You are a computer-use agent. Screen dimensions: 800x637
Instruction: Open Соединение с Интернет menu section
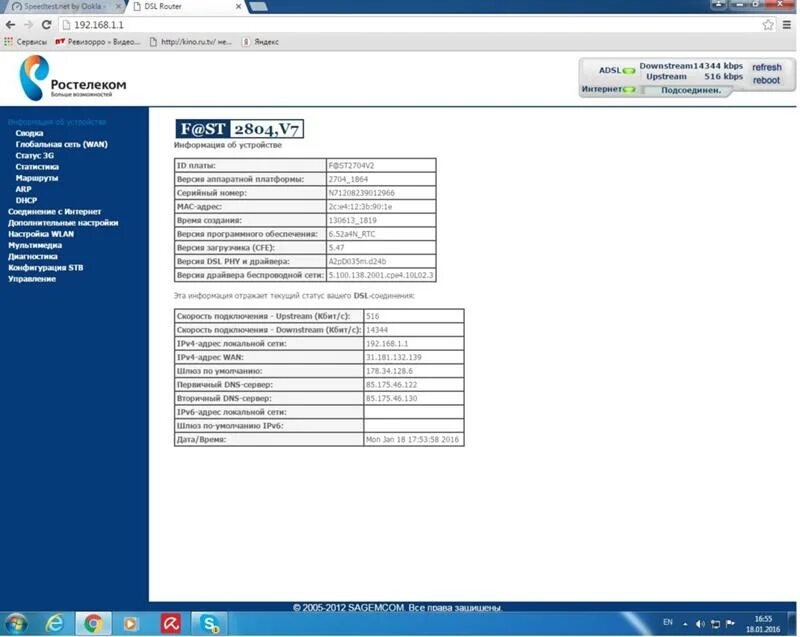(54, 212)
